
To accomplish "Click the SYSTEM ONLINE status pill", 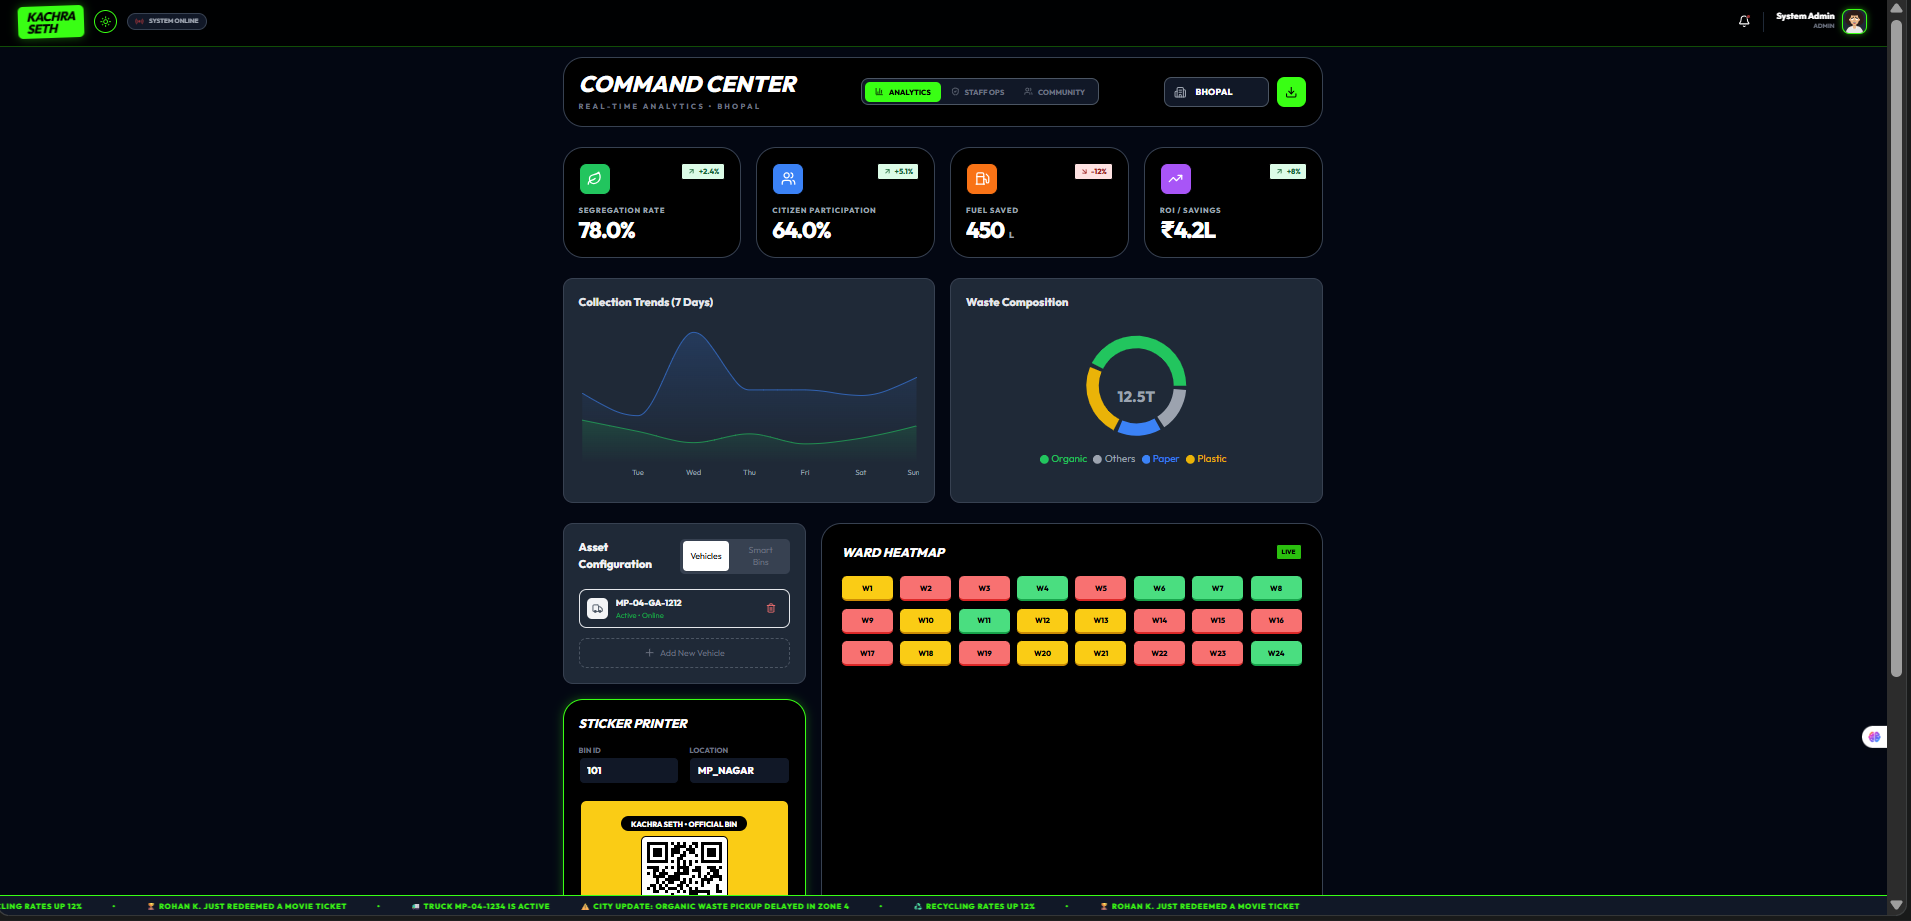I will 166,20.
